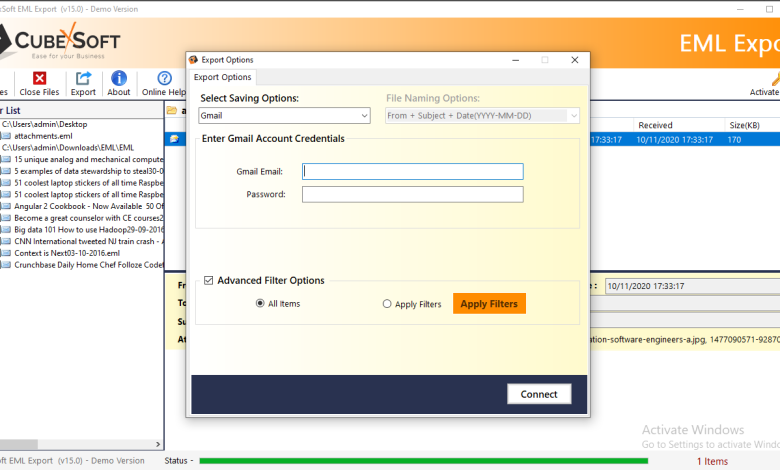Switch to the Export Options tab
This screenshot has height=470, width=780.
pyautogui.click(x=222, y=77)
